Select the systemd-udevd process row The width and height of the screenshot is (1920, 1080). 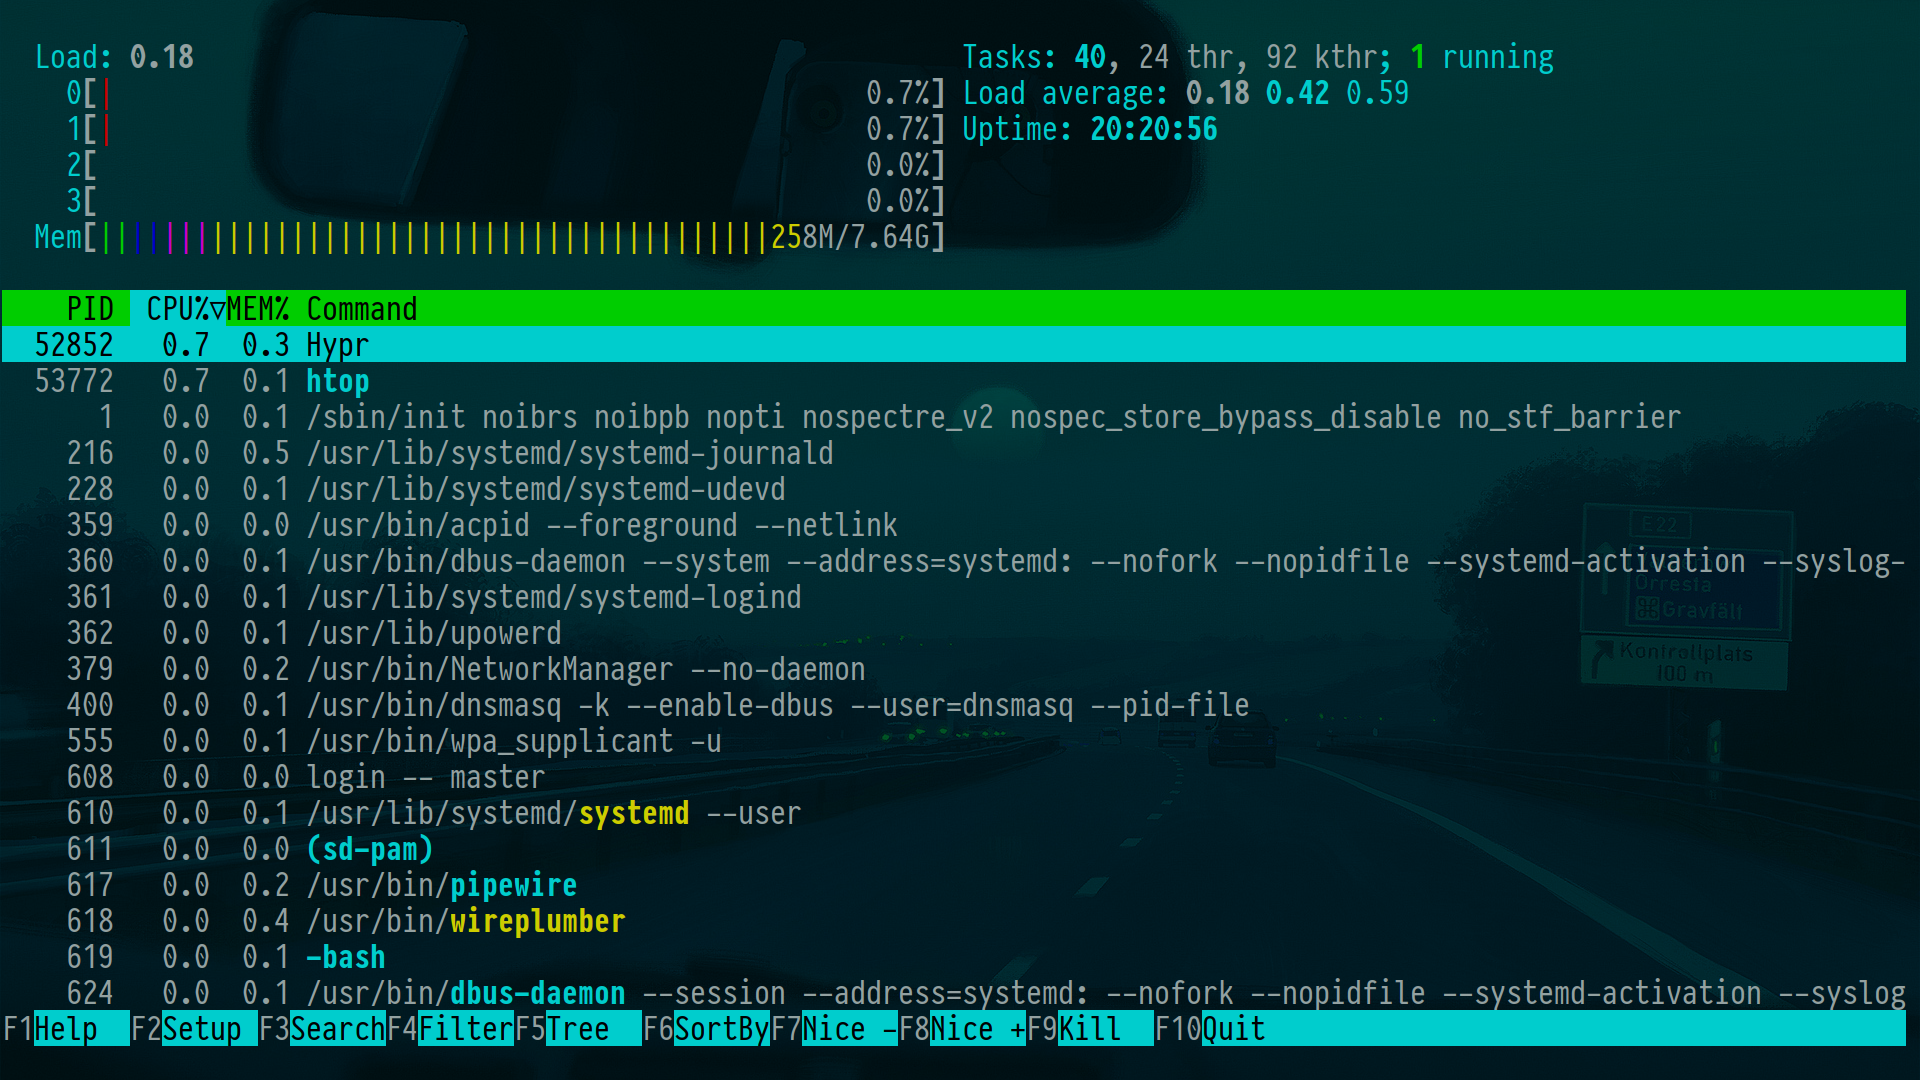[954, 488]
